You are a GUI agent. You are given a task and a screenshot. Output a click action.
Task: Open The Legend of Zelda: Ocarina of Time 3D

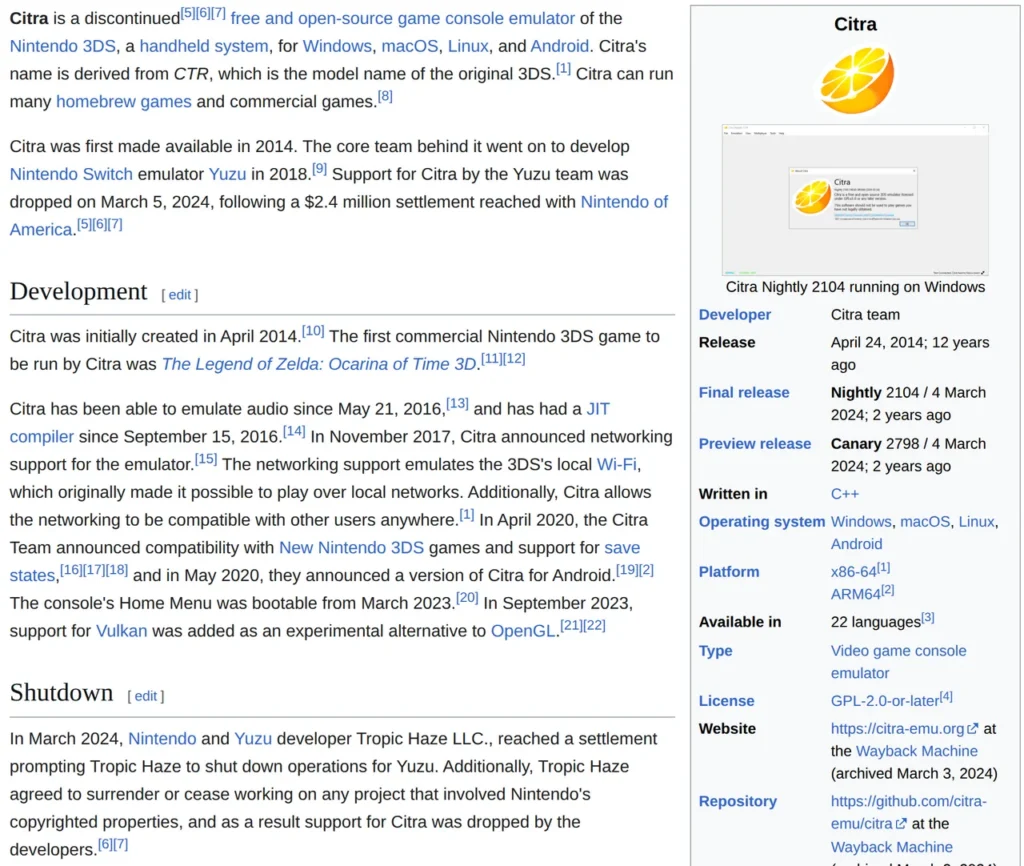pyautogui.click(x=319, y=364)
